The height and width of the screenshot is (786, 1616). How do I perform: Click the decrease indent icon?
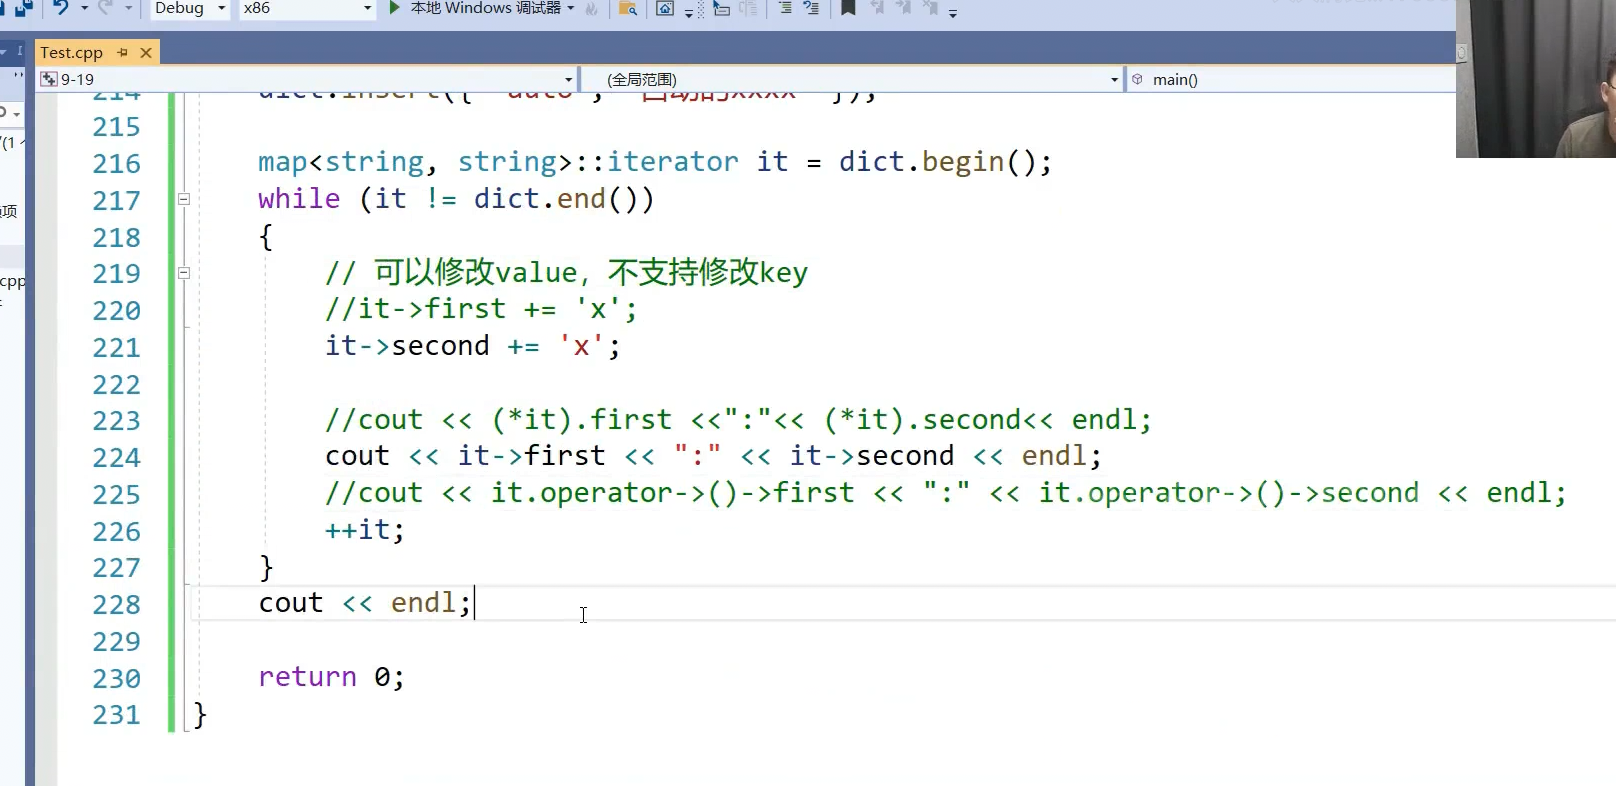click(x=785, y=8)
